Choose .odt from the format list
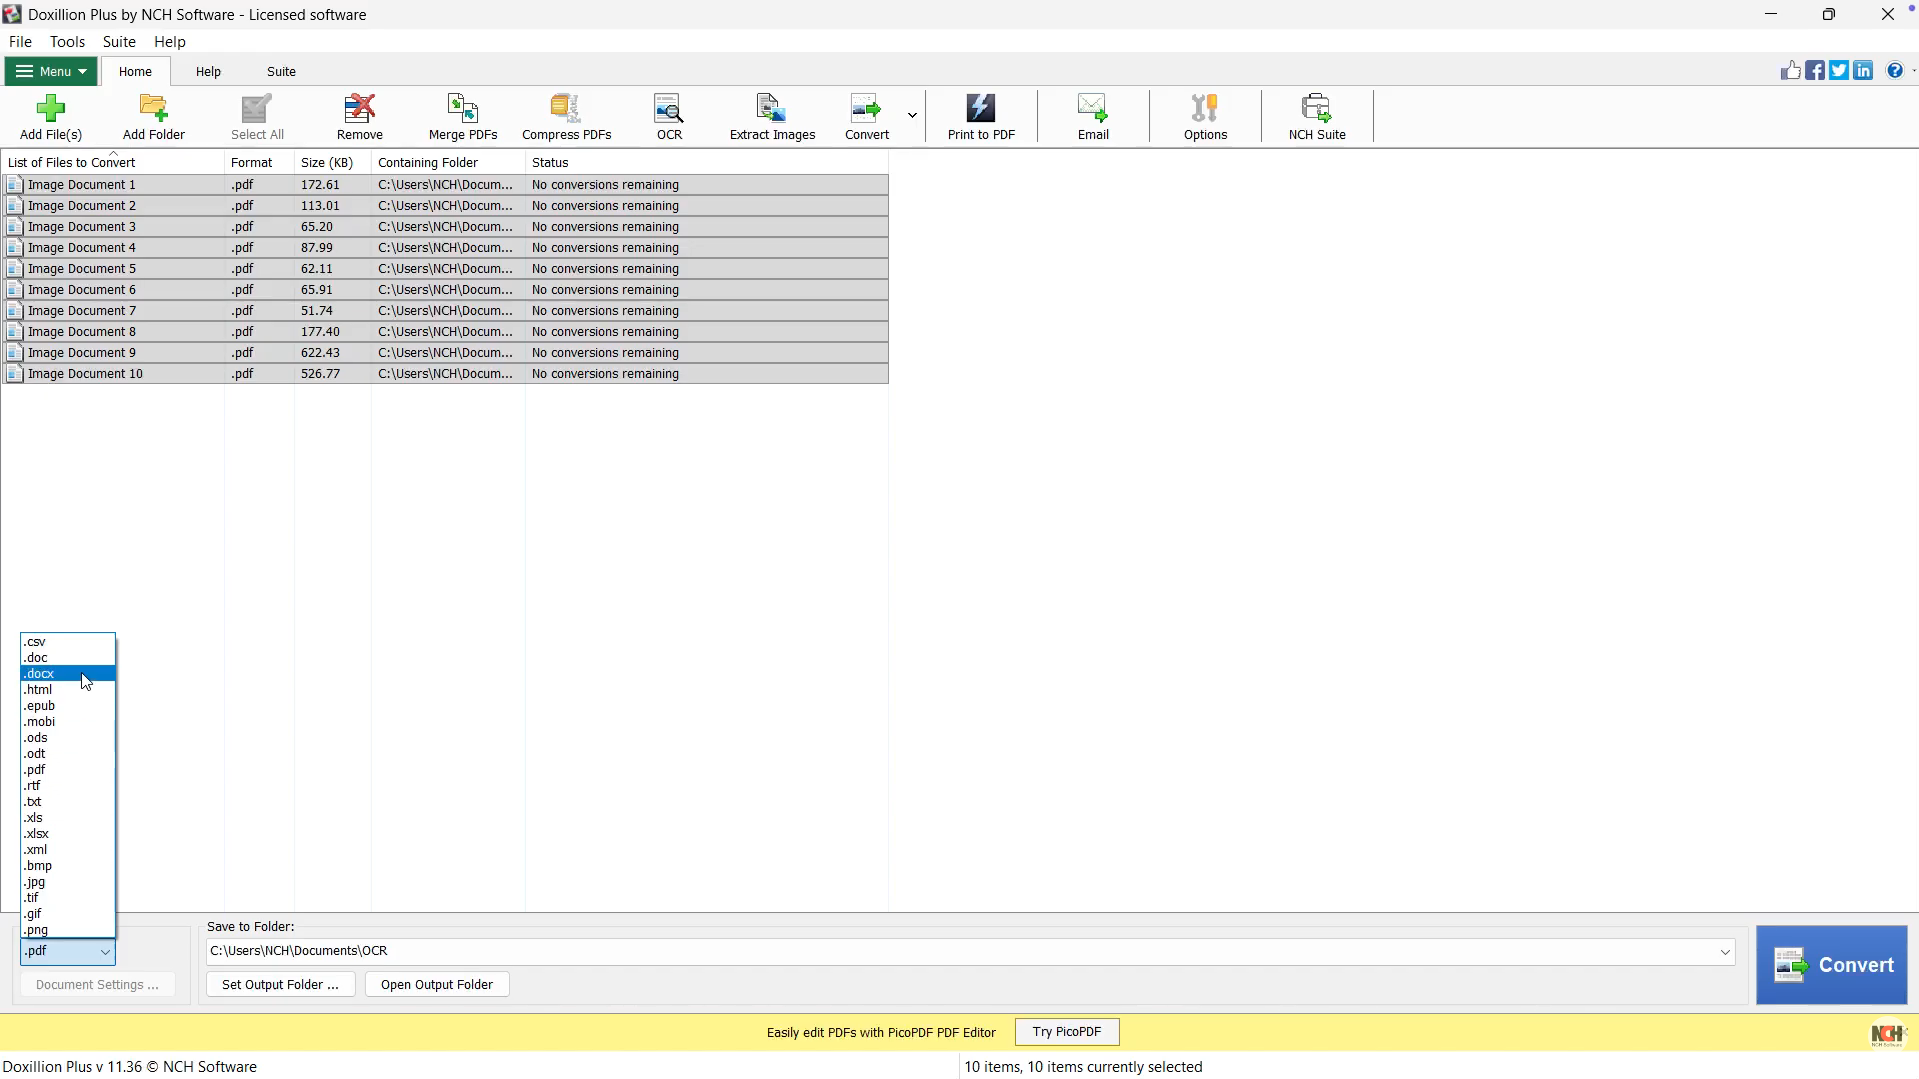Viewport: 1919px width, 1079px height. (68, 754)
